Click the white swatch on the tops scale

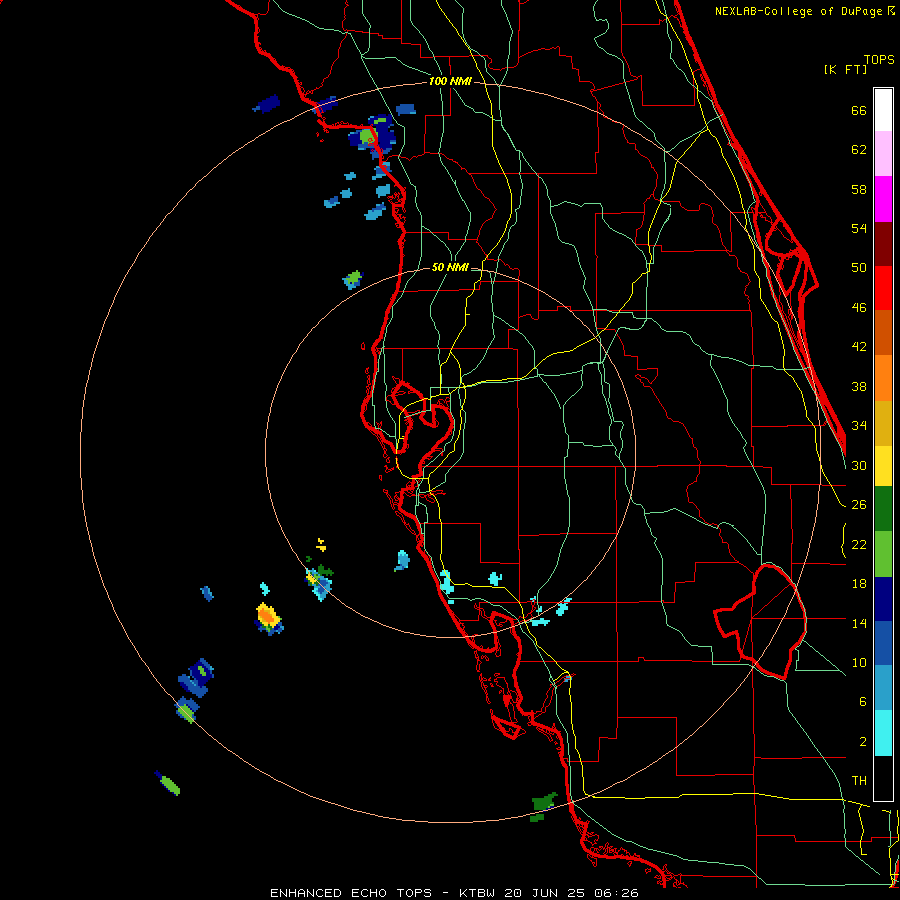(883, 110)
